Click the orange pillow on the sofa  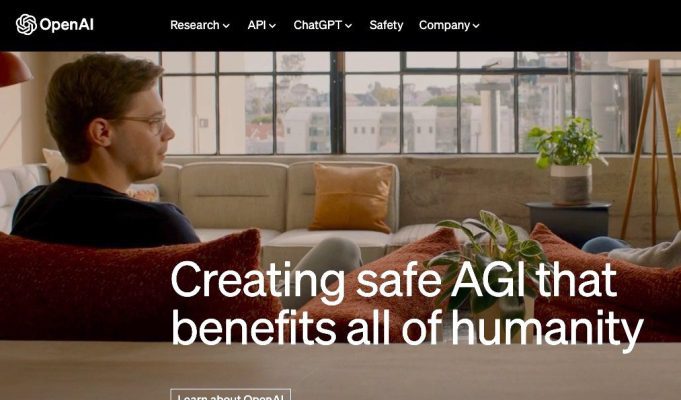(351, 198)
